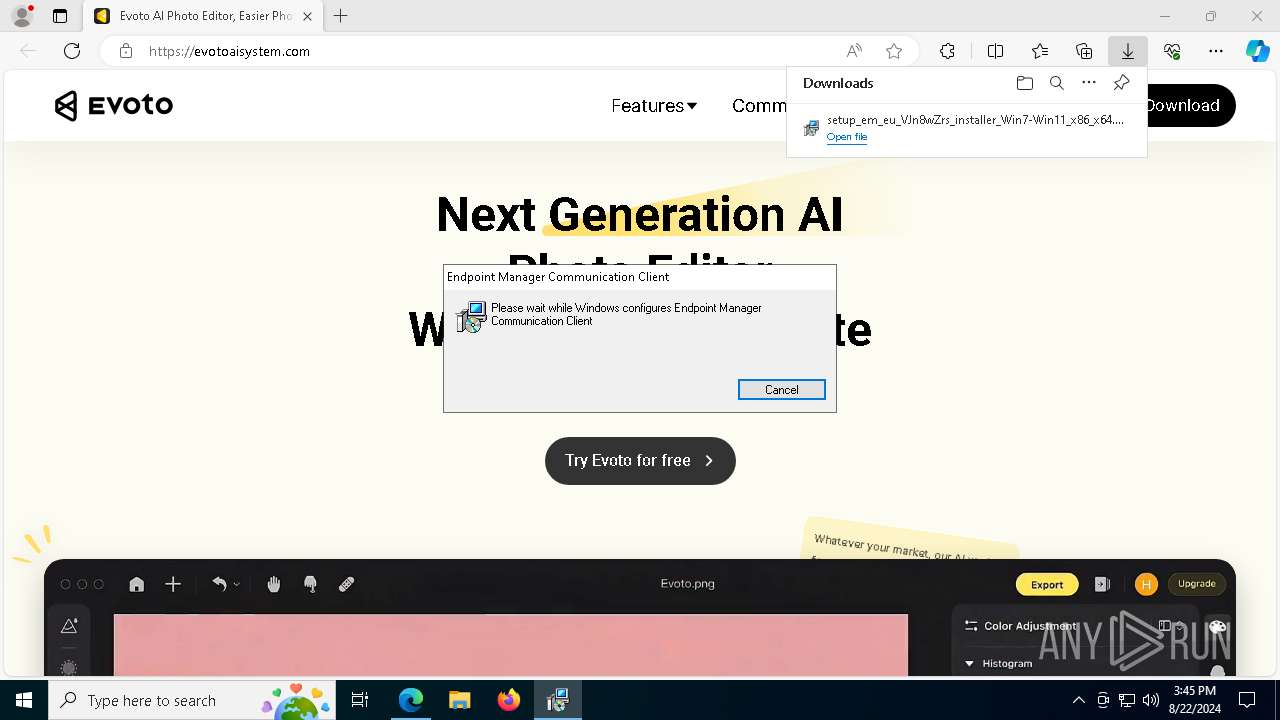Viewport: 1280px width, 720px height.
Task: Expand the Features dropdown menu
Action: click(x=654, y=105)
